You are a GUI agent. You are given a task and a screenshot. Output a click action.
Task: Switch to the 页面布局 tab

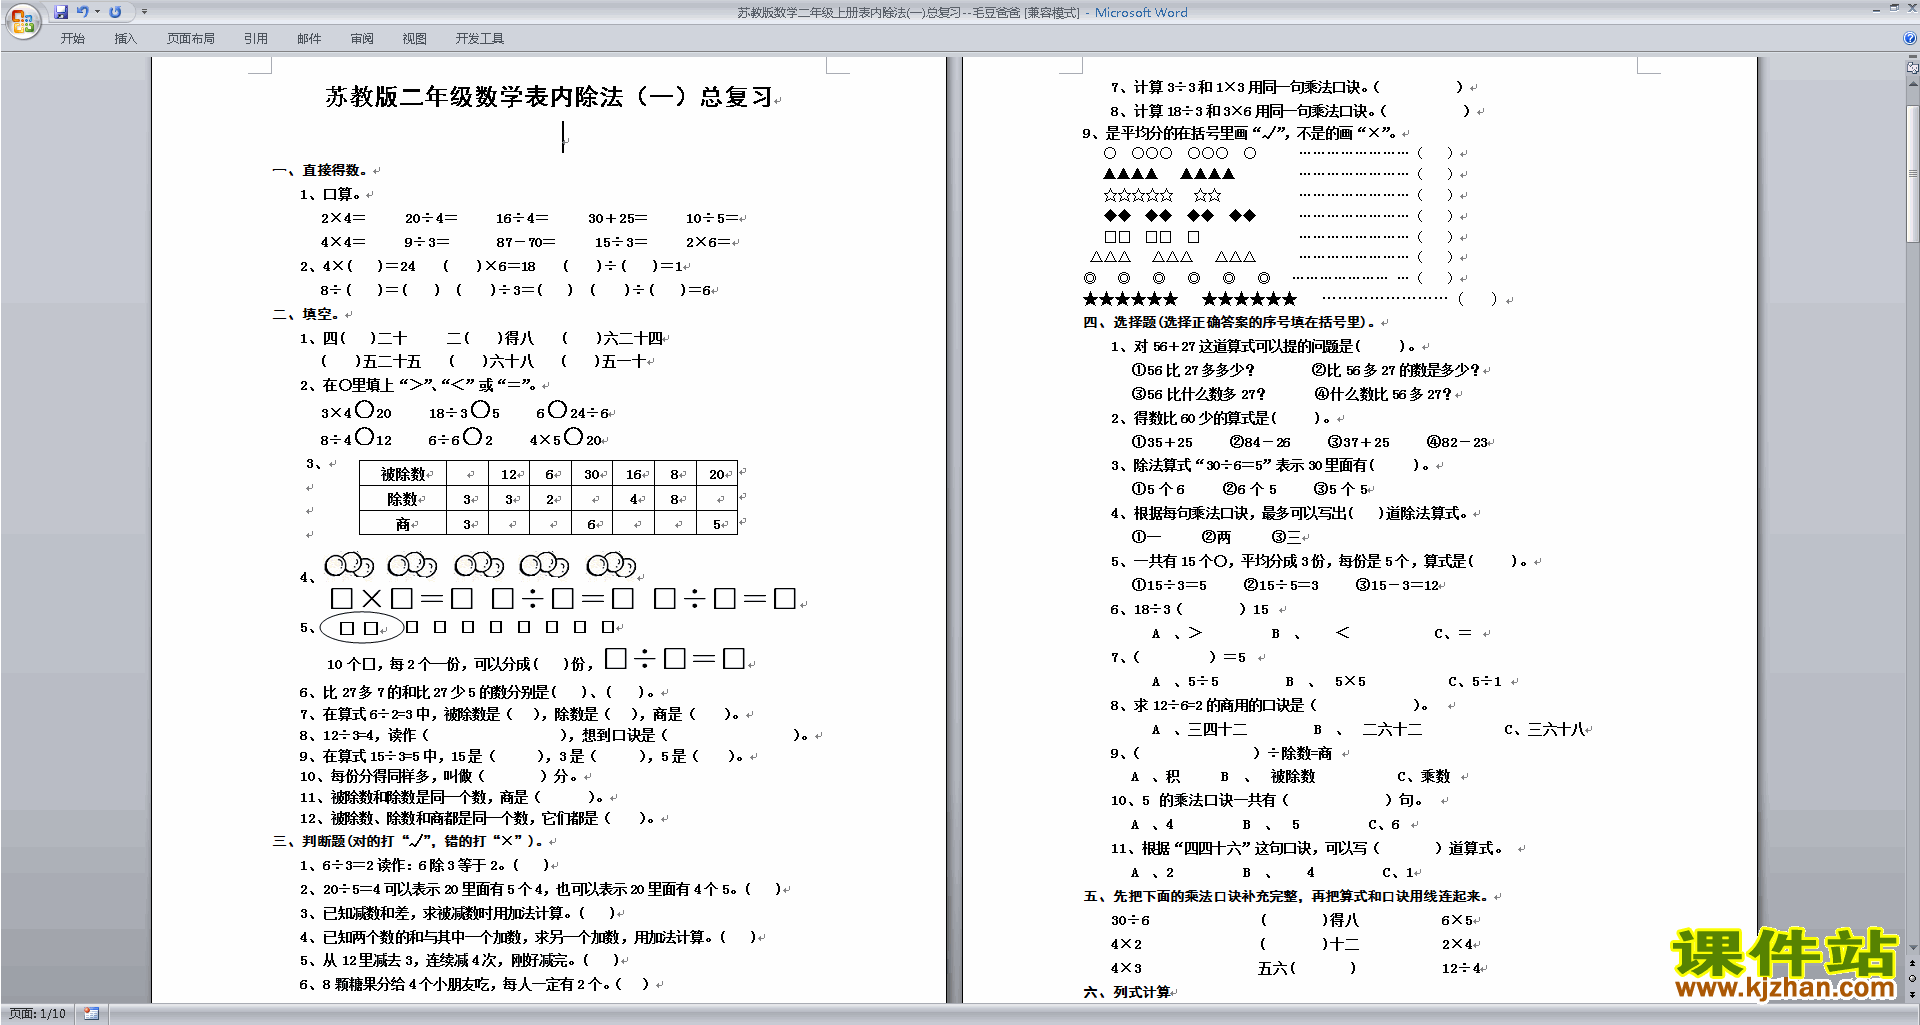coord(190,39)
